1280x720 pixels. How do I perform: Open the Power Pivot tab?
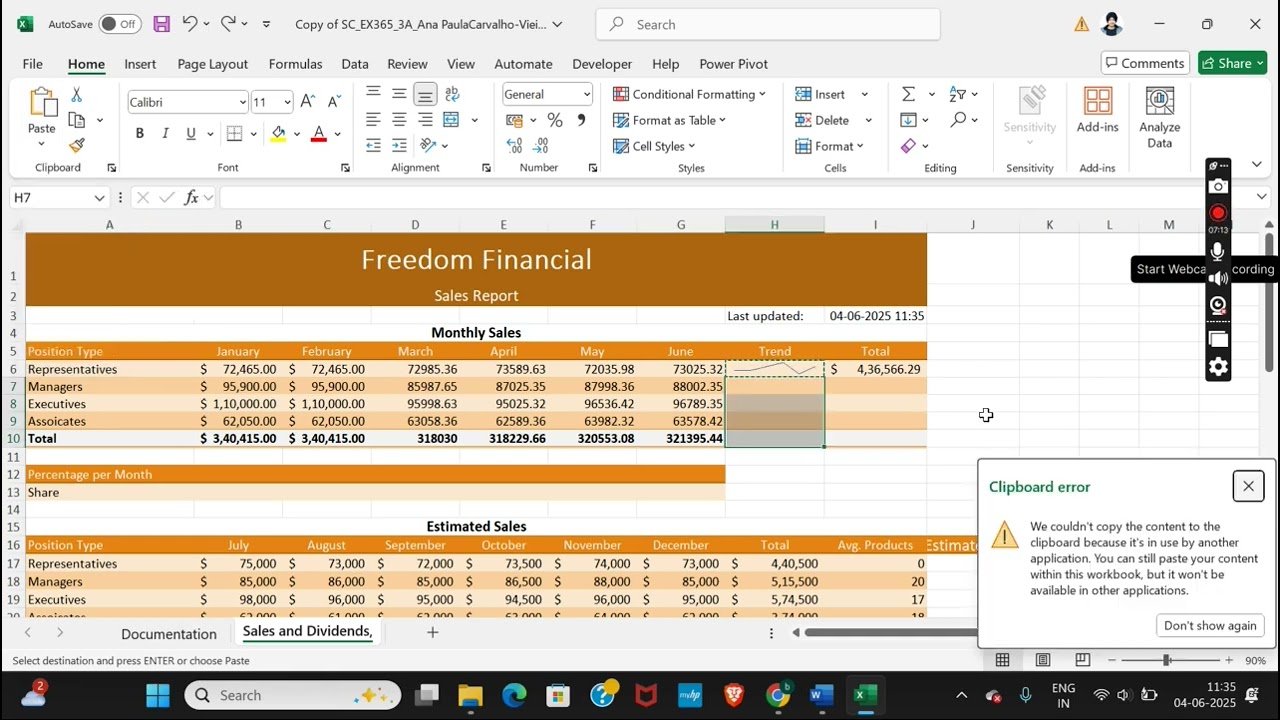click(733, 64)
